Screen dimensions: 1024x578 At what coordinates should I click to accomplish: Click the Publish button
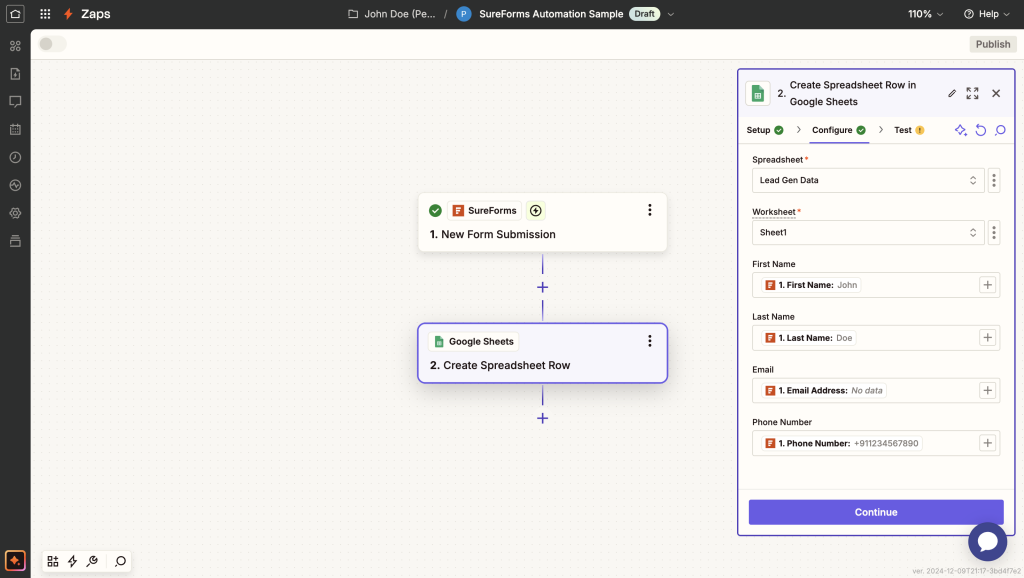point(992,44)
